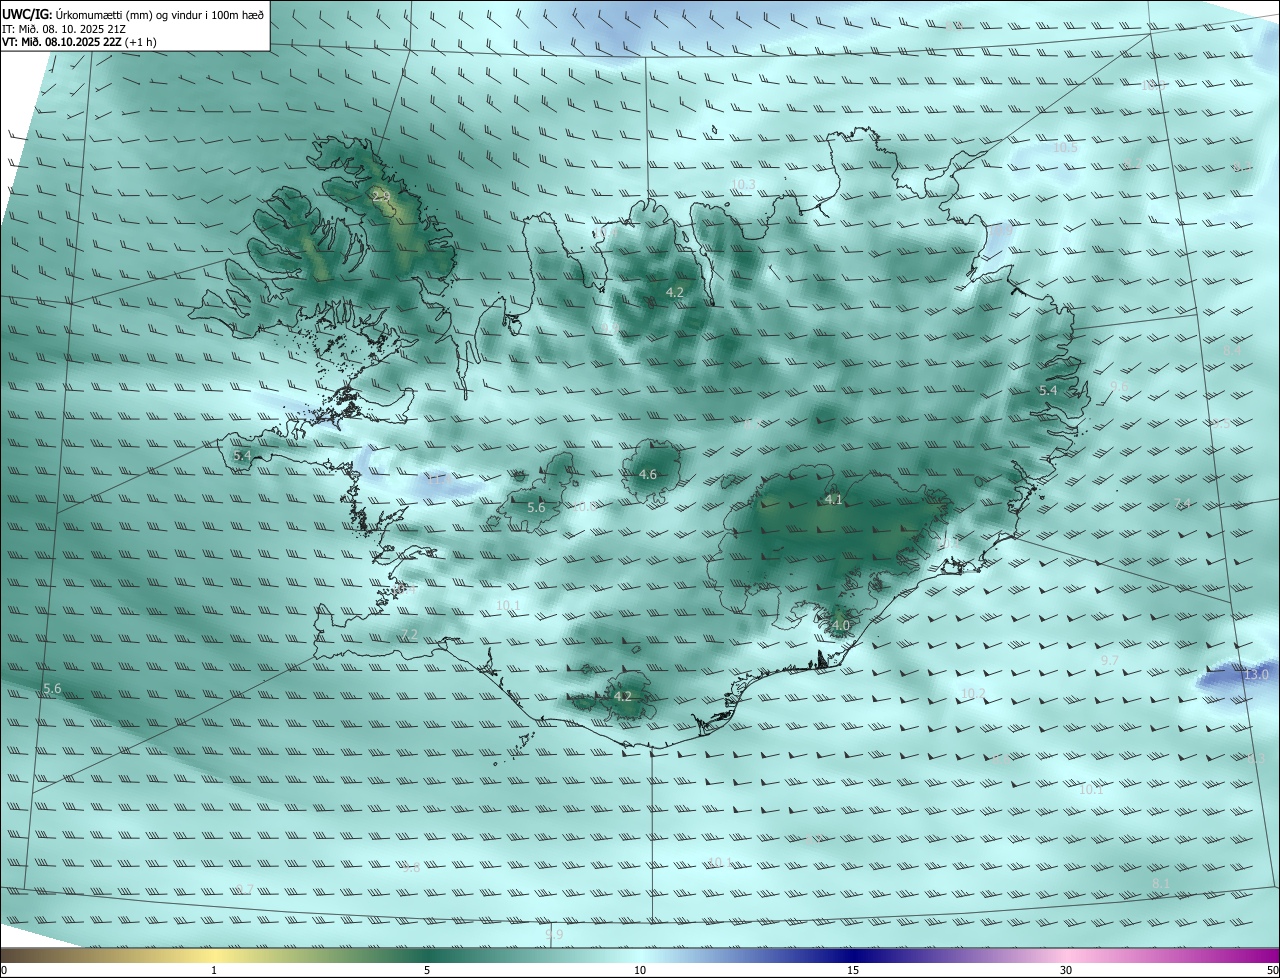Click the 7.2 value on the map

tap(409, 635)
